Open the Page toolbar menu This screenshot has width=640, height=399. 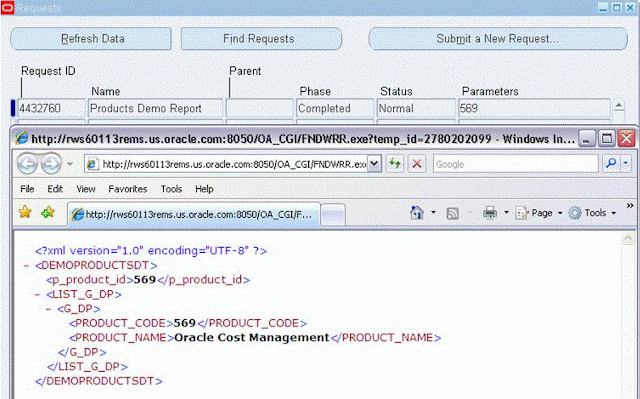tap(539, 213)
